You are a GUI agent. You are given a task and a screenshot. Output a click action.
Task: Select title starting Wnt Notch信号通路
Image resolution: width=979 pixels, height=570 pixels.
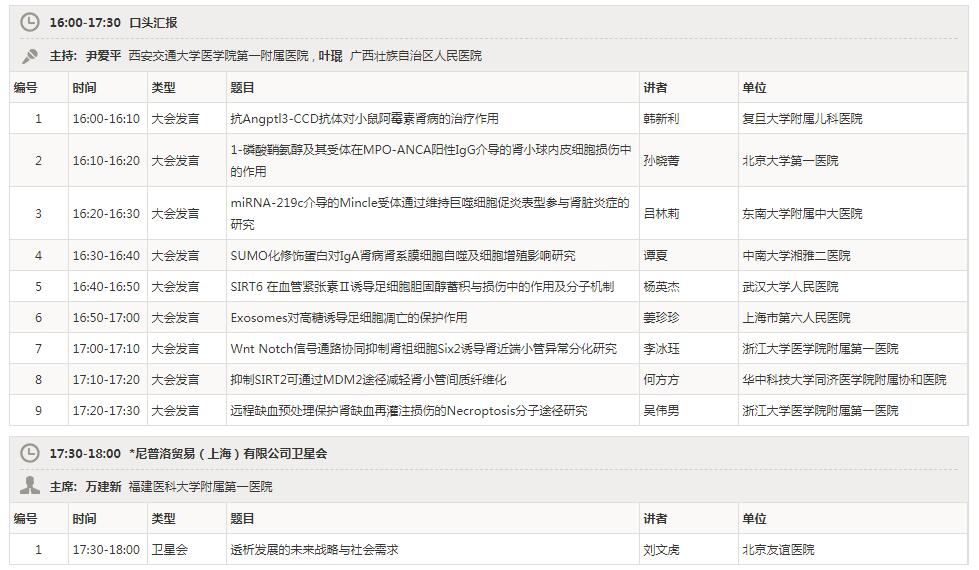click(x=423, y=348)
